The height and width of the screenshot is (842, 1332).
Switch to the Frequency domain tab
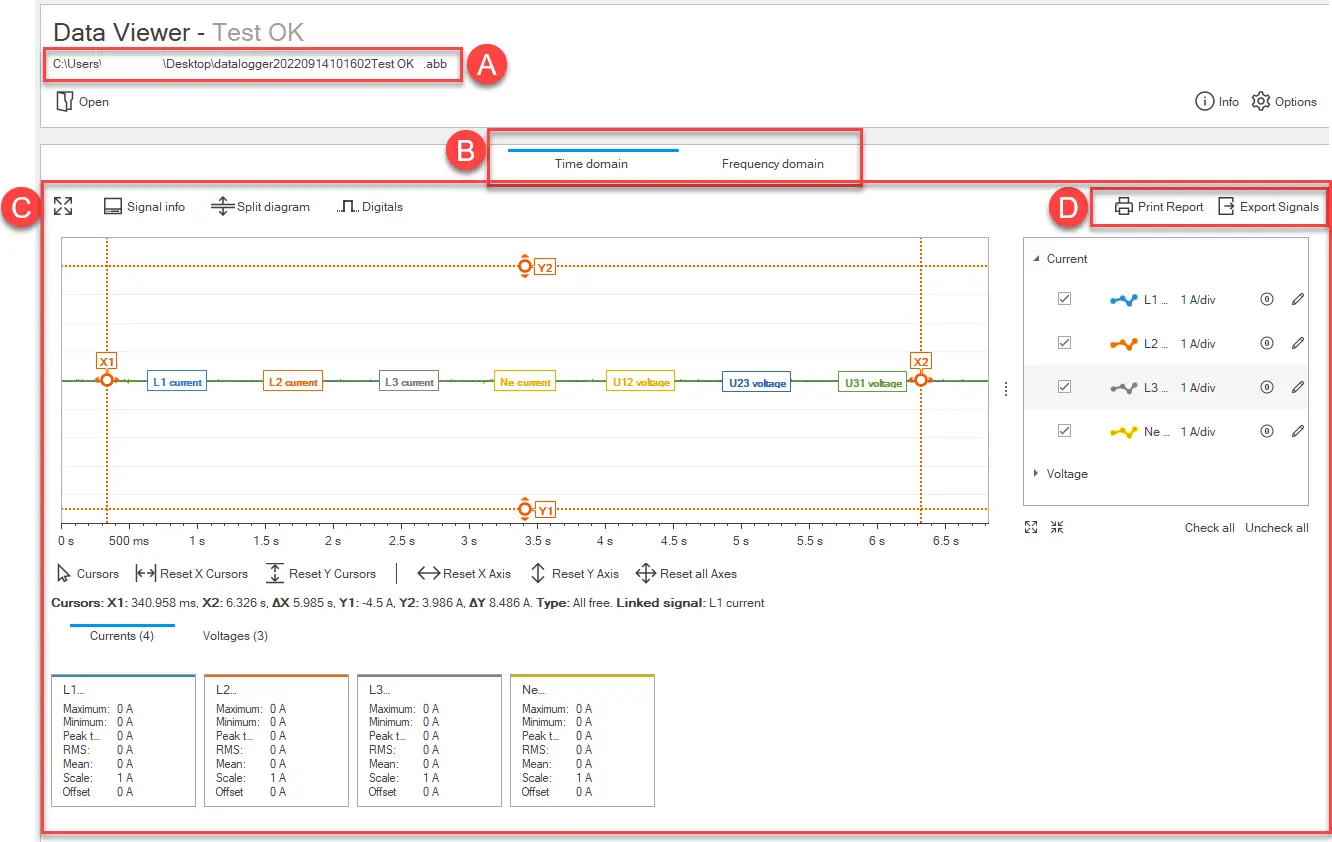tap(772, 164)
